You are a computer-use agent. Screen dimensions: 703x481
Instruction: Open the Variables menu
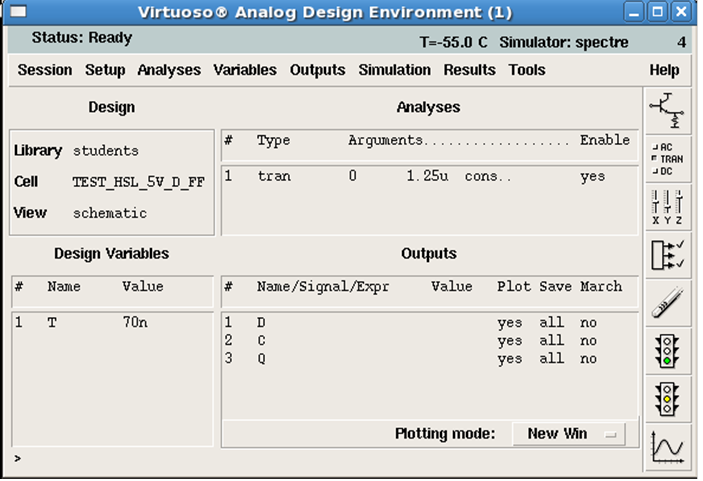click(245, 70)
